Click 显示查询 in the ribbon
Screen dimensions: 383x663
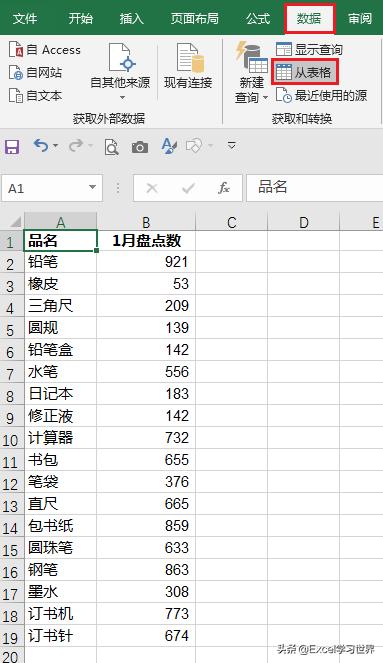pos(309,49)
